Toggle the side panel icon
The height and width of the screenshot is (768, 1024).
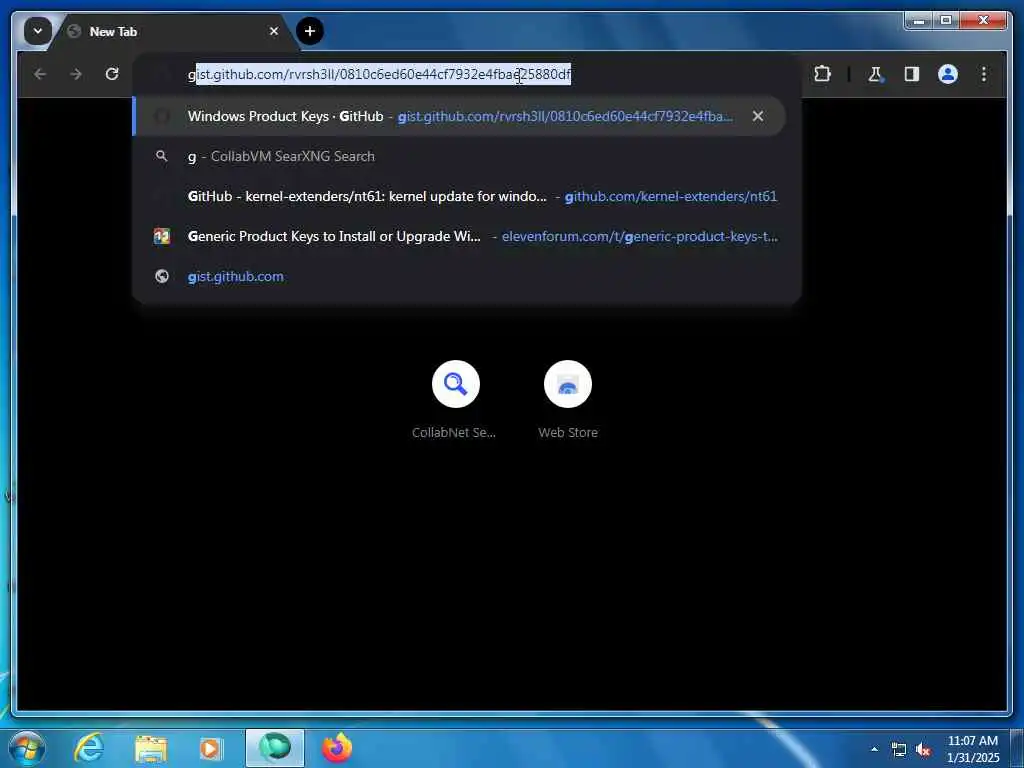[x=912, y=74]
